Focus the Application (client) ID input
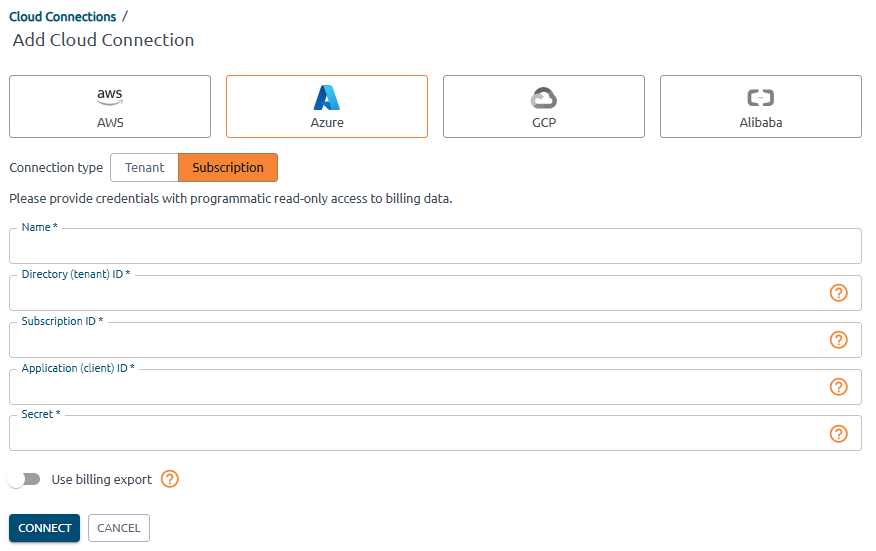 pyautogui.click(x=415, y=388)
